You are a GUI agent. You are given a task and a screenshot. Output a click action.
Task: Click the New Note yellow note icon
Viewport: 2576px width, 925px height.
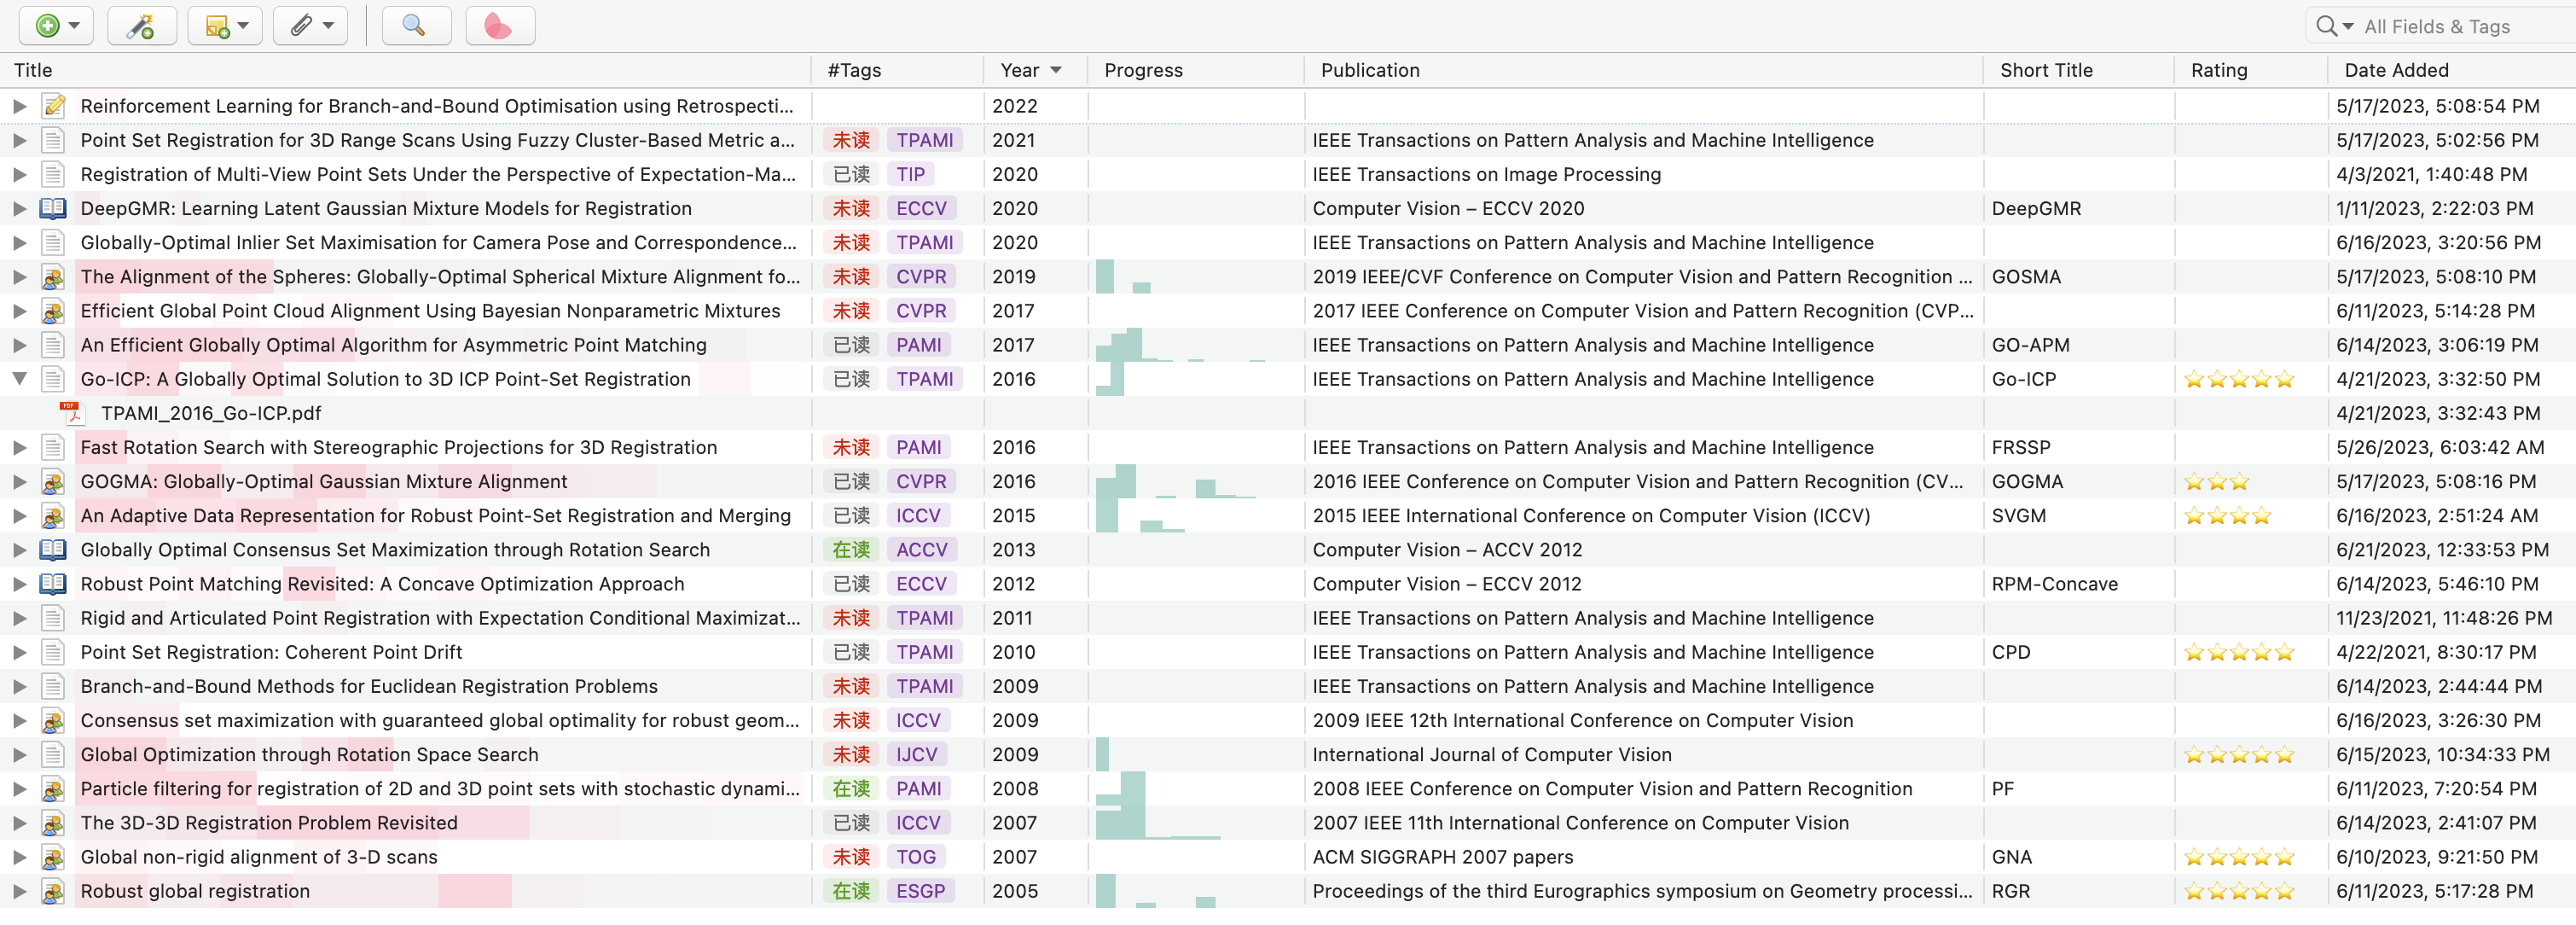click(x=216, y=26)
